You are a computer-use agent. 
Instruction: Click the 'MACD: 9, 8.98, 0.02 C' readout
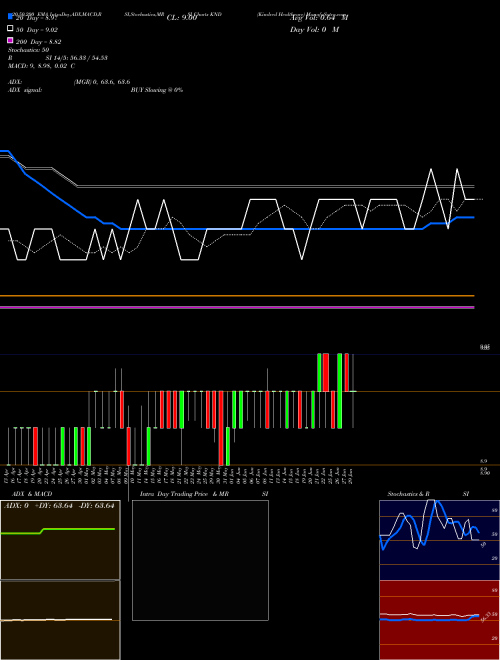[x=41, y=66]
